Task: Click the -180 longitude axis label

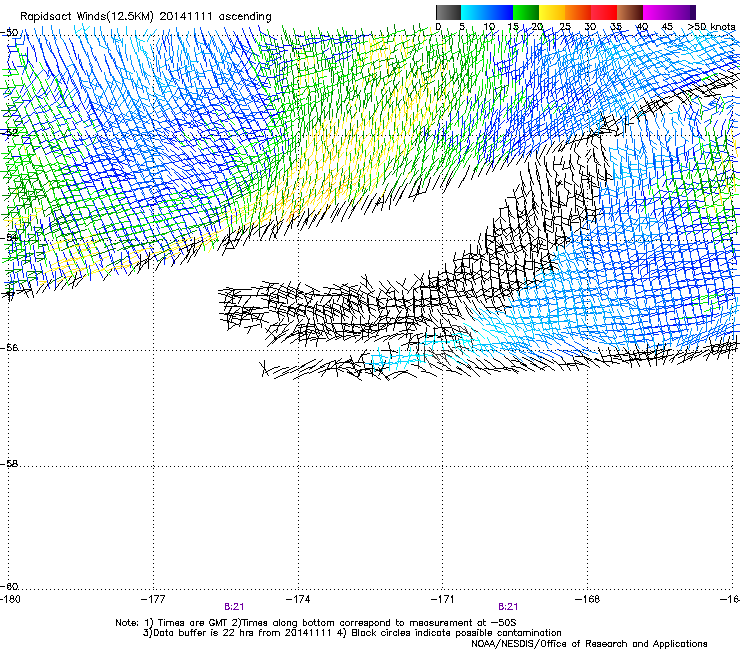Action: click(10, 599)
